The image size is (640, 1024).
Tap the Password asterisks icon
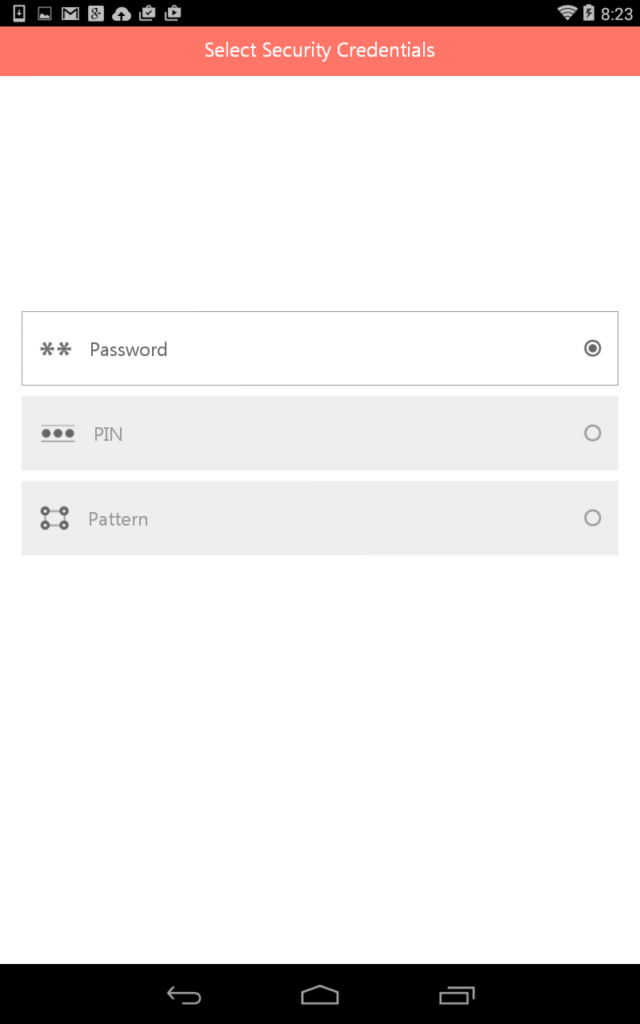[56, 349]
